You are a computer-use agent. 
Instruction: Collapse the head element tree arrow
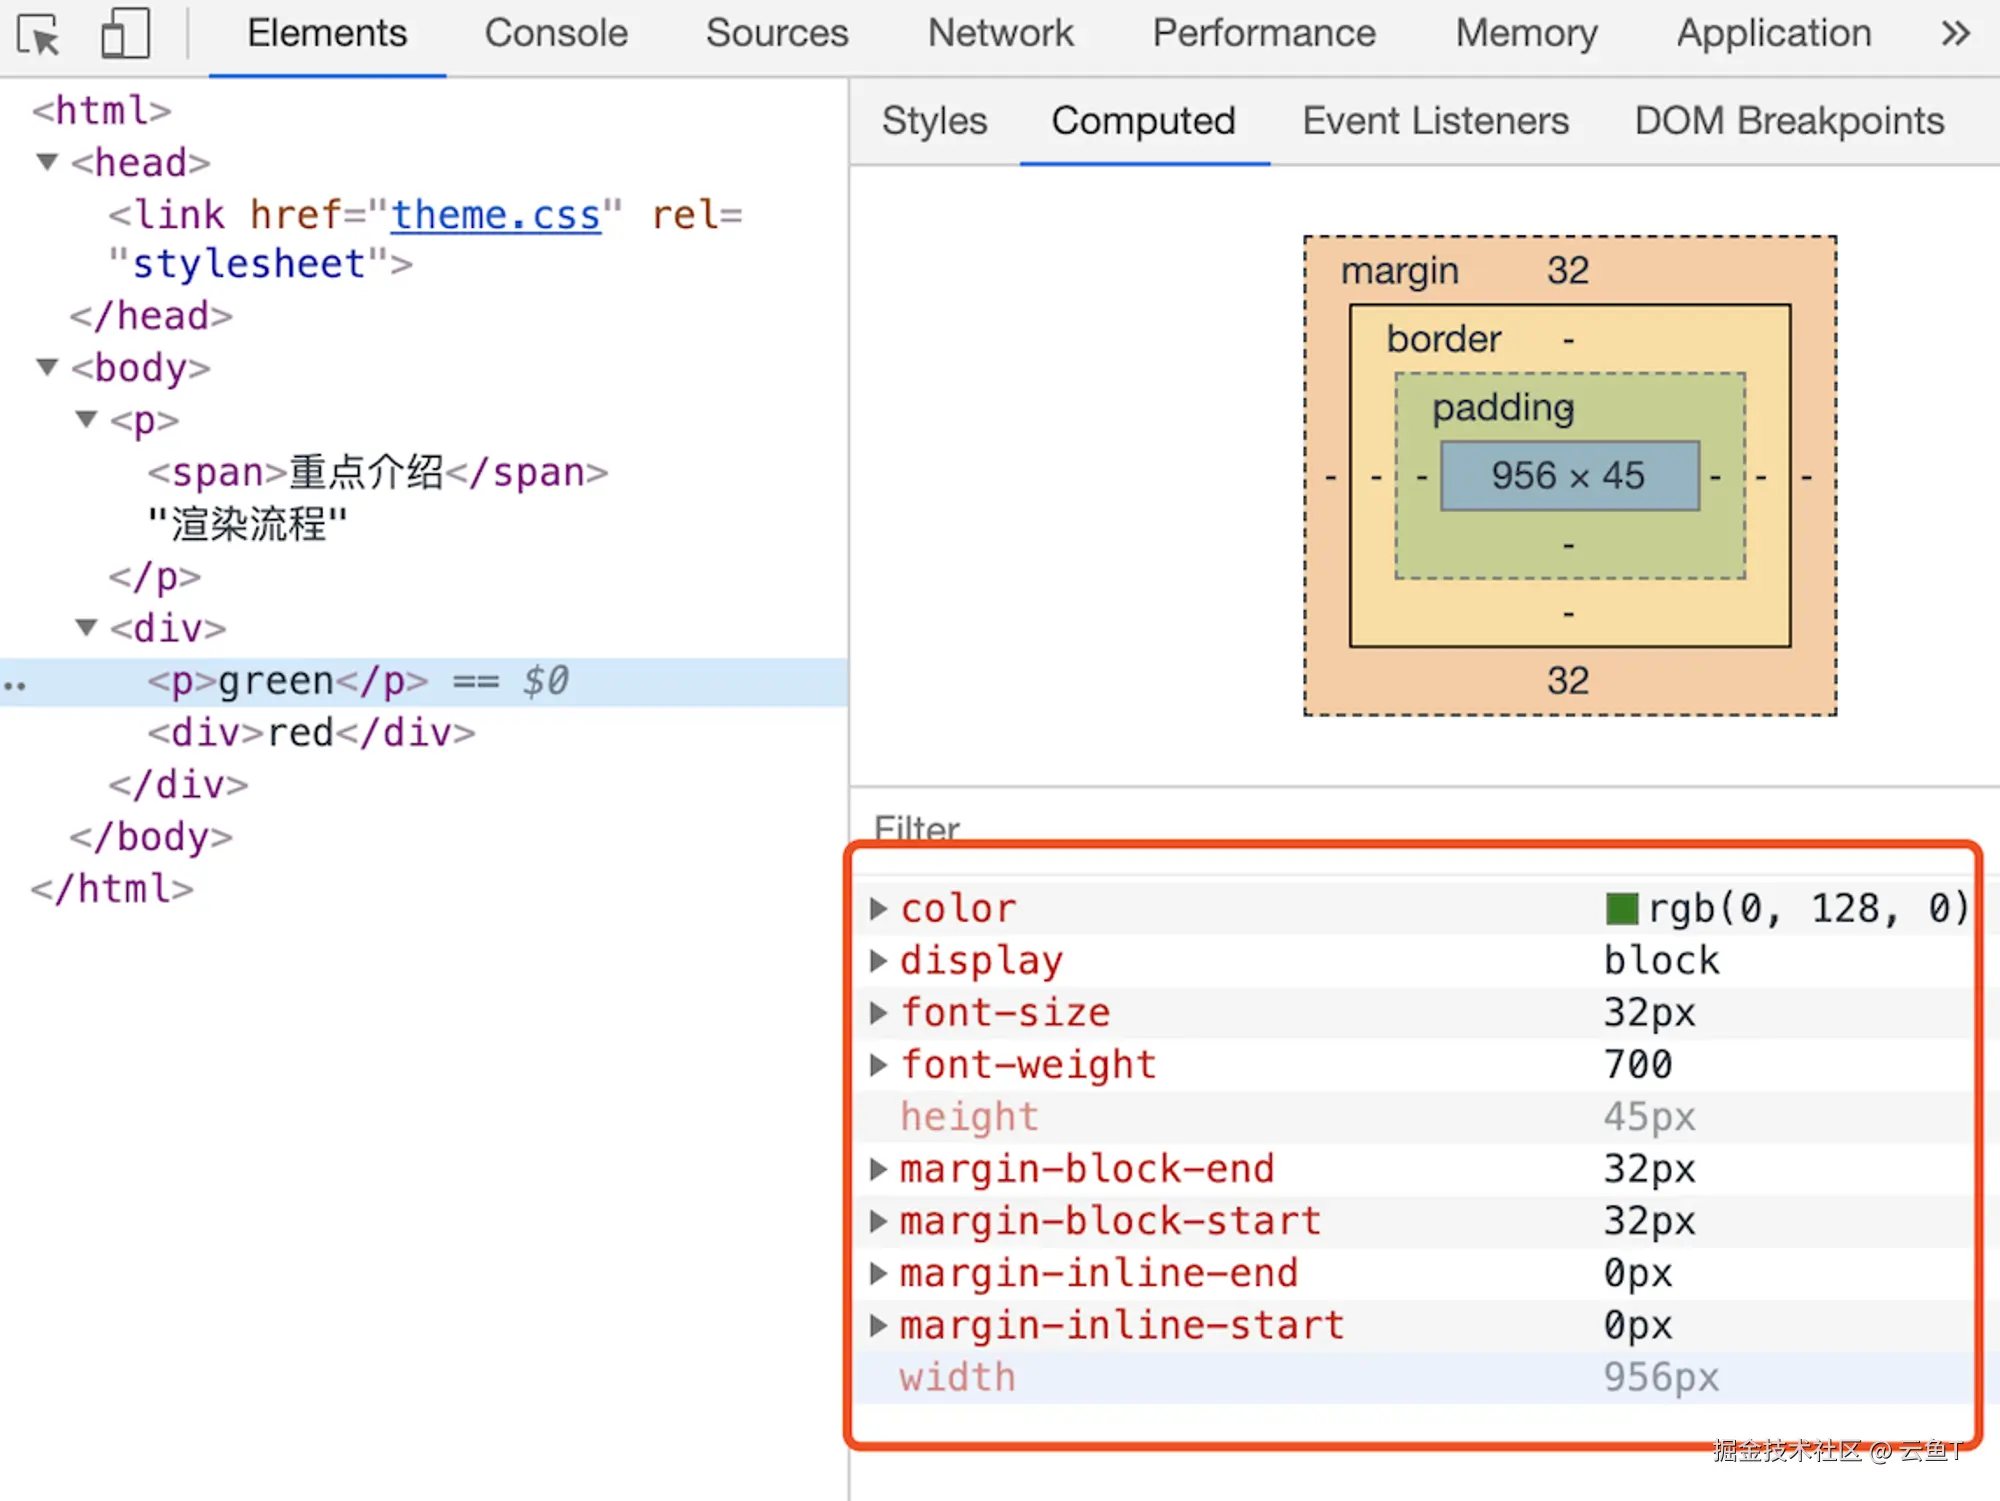pyautogui.click(x=46, y=162)
